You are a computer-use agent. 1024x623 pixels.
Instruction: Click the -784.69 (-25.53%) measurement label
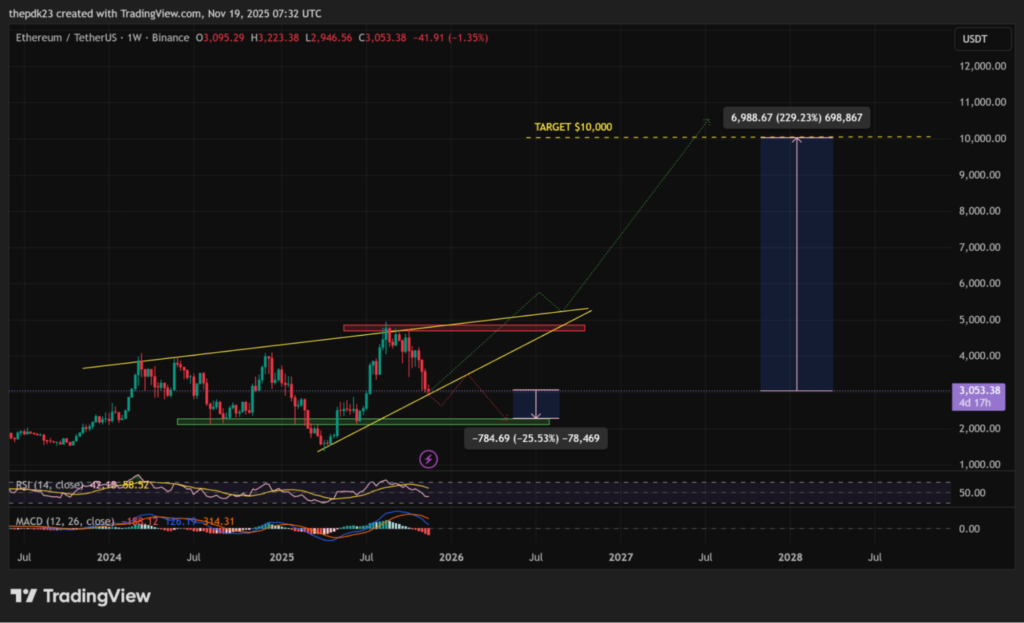537,437
